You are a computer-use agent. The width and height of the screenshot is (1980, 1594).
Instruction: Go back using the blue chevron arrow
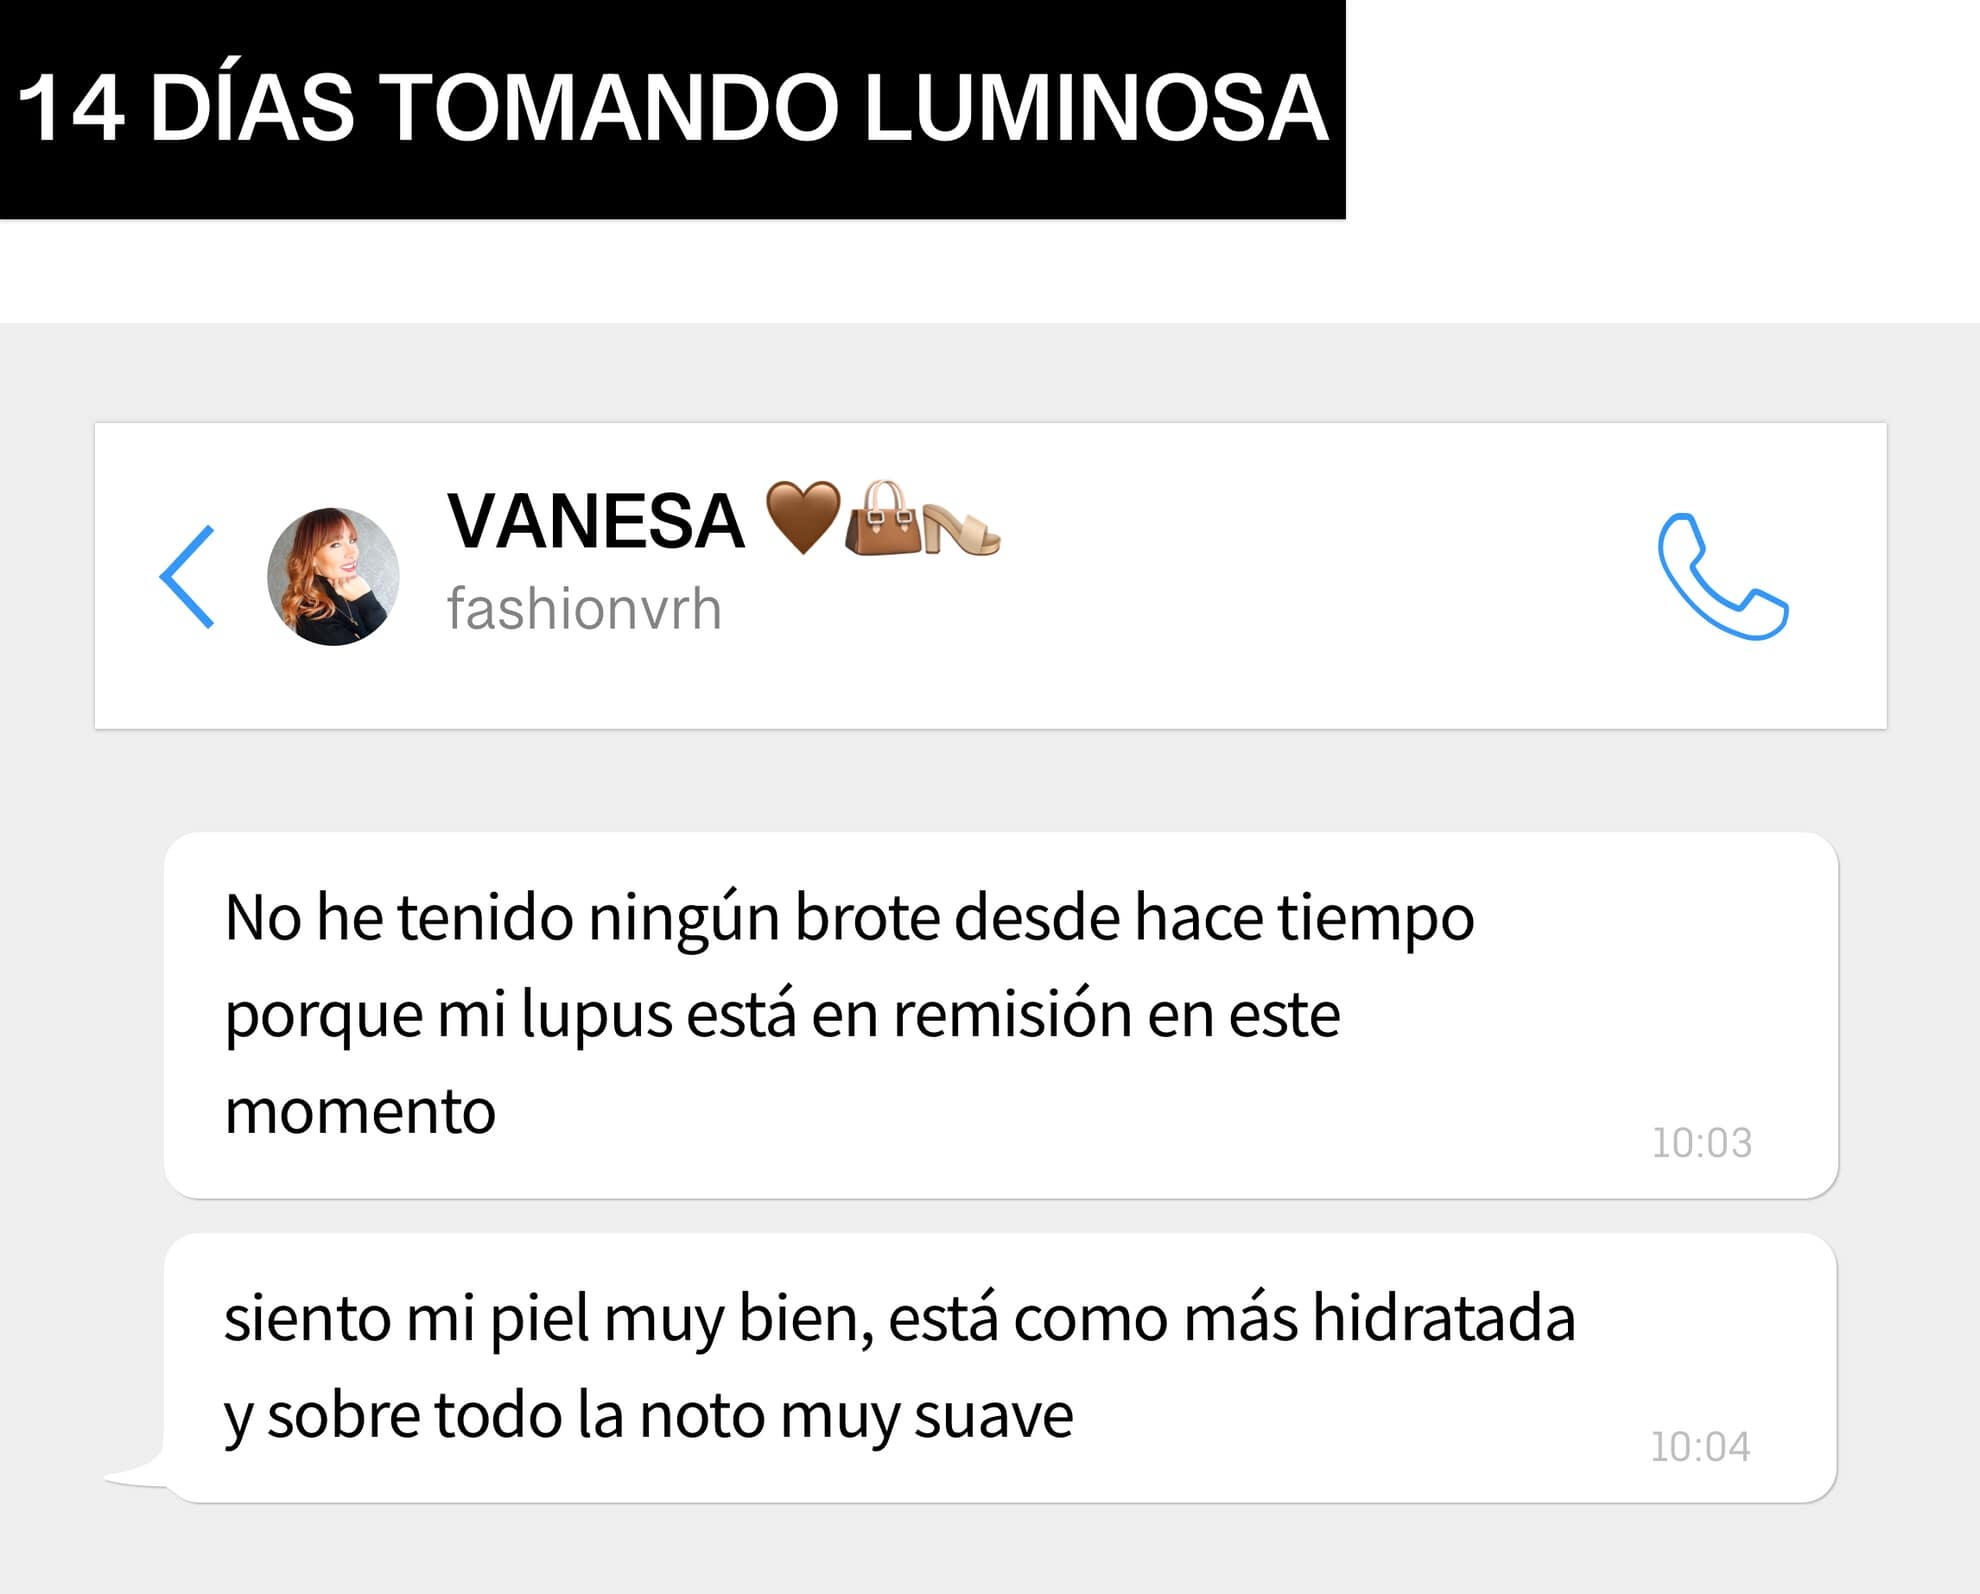pos(187,577)
